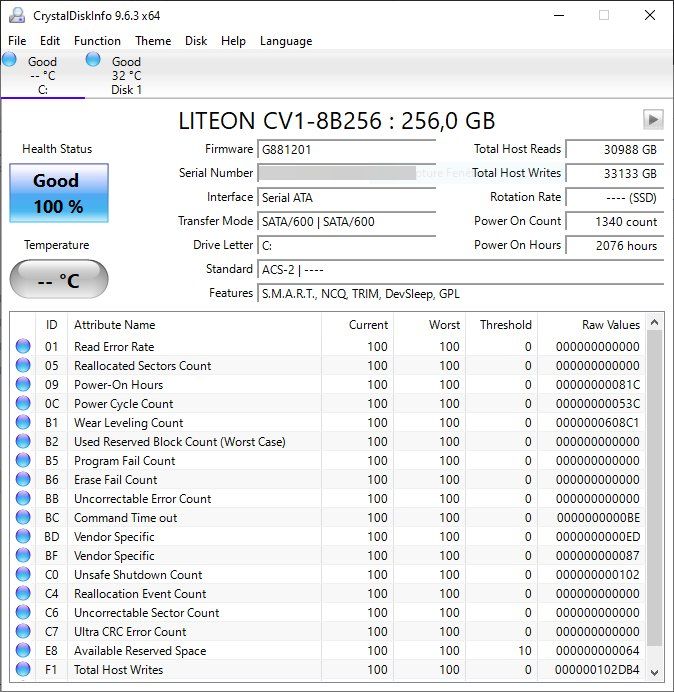Click status orb for Read Error Rate
This screenshot has height=692, width=674.
pyautogui.click(x=23, y=346)
